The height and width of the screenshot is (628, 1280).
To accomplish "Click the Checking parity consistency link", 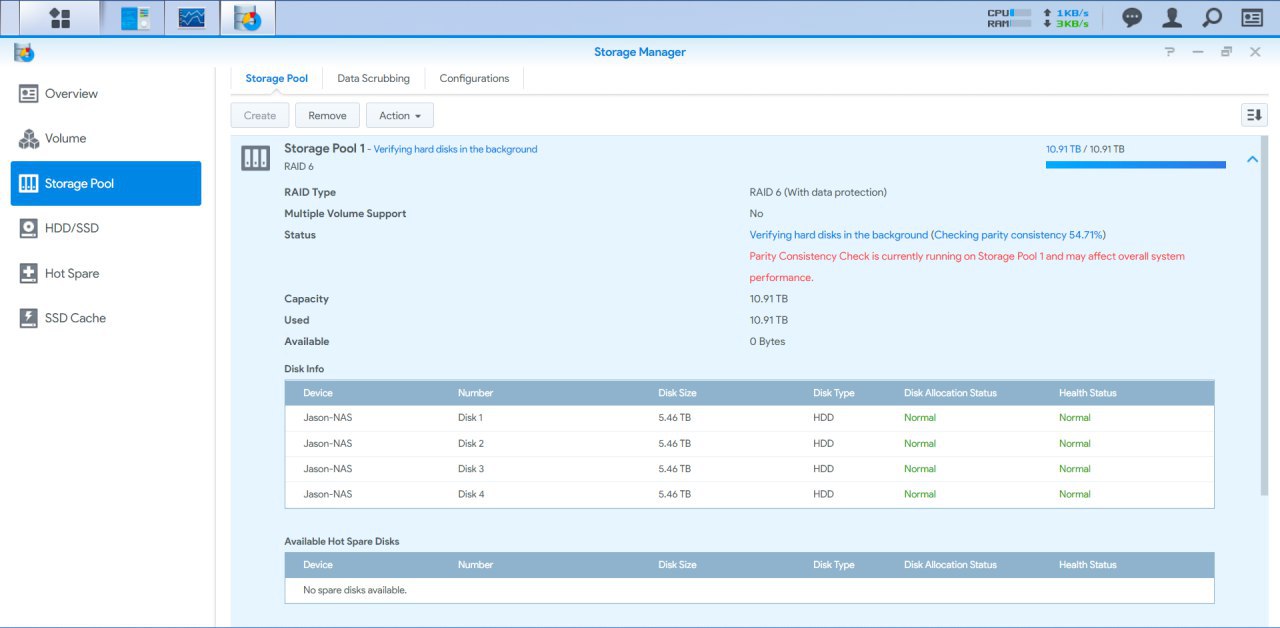I will [x=1018, y=235].
